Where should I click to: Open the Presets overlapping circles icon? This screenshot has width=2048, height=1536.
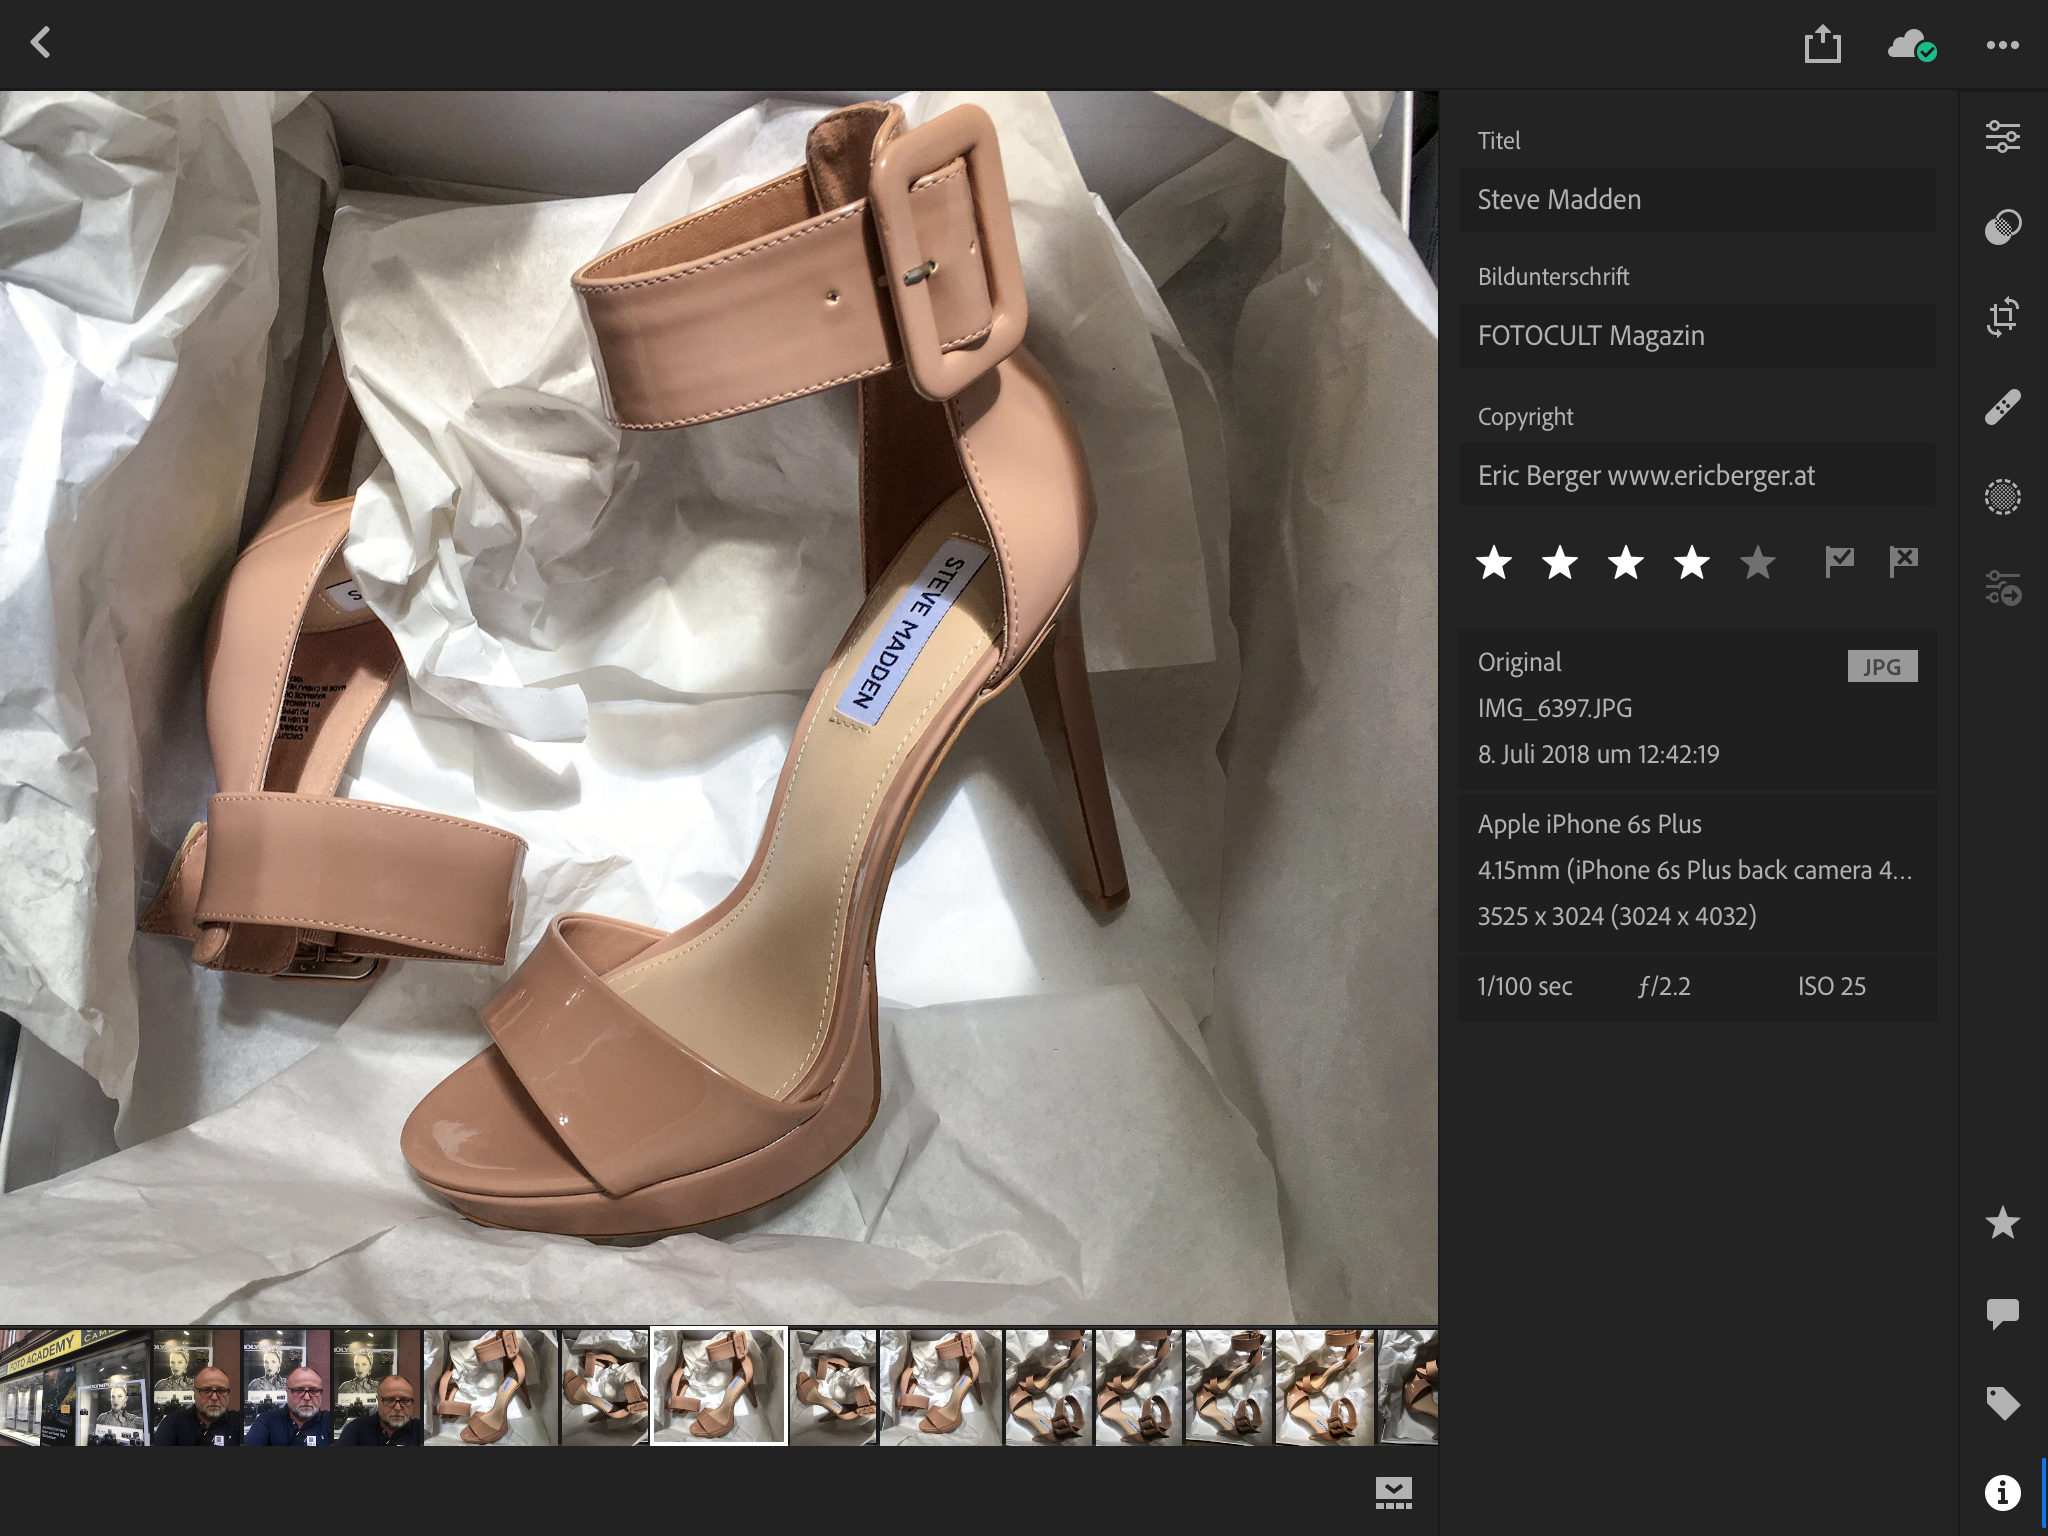pyautogui.click(x=2002, y=227)
